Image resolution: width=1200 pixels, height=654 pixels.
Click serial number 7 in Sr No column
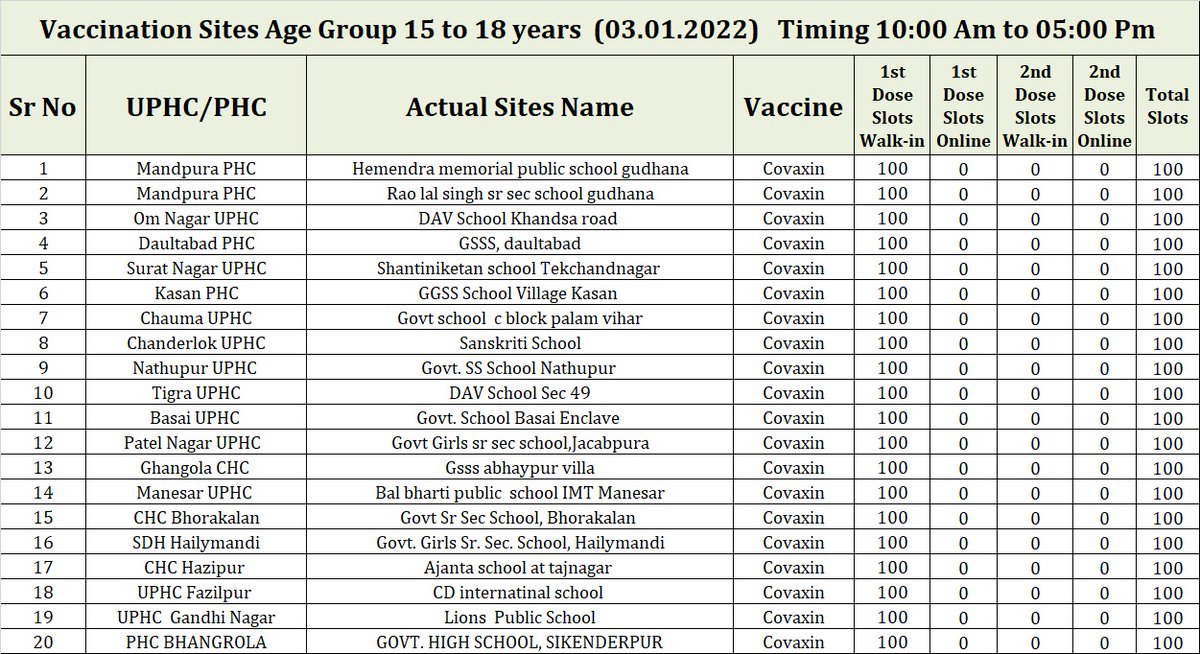click(x=42, y=319)
